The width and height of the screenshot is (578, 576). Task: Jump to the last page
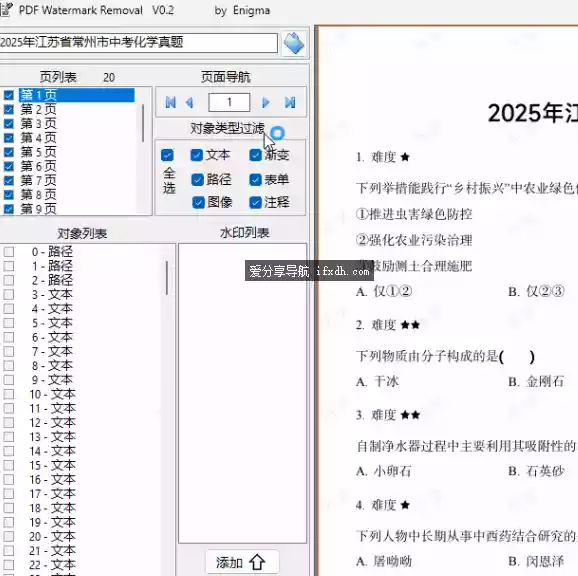tap(290, 102)
